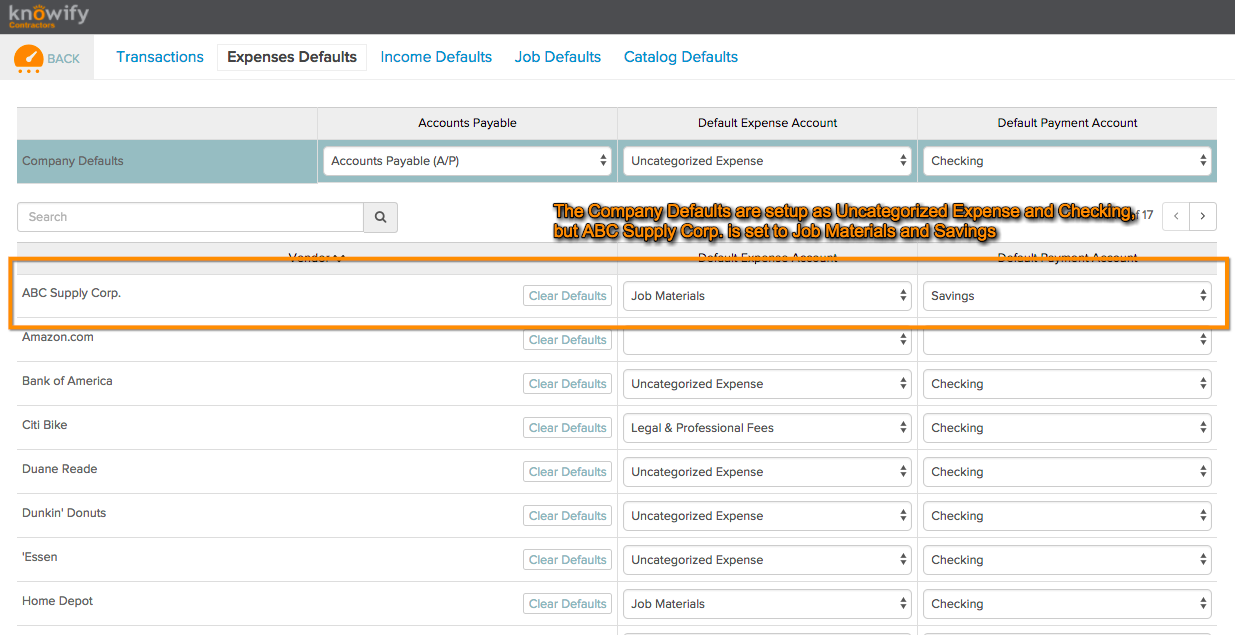This screenshot has width=1235, height=635.
Task: Clear defaults for Home Depot
Action: [x=567, y=604]
